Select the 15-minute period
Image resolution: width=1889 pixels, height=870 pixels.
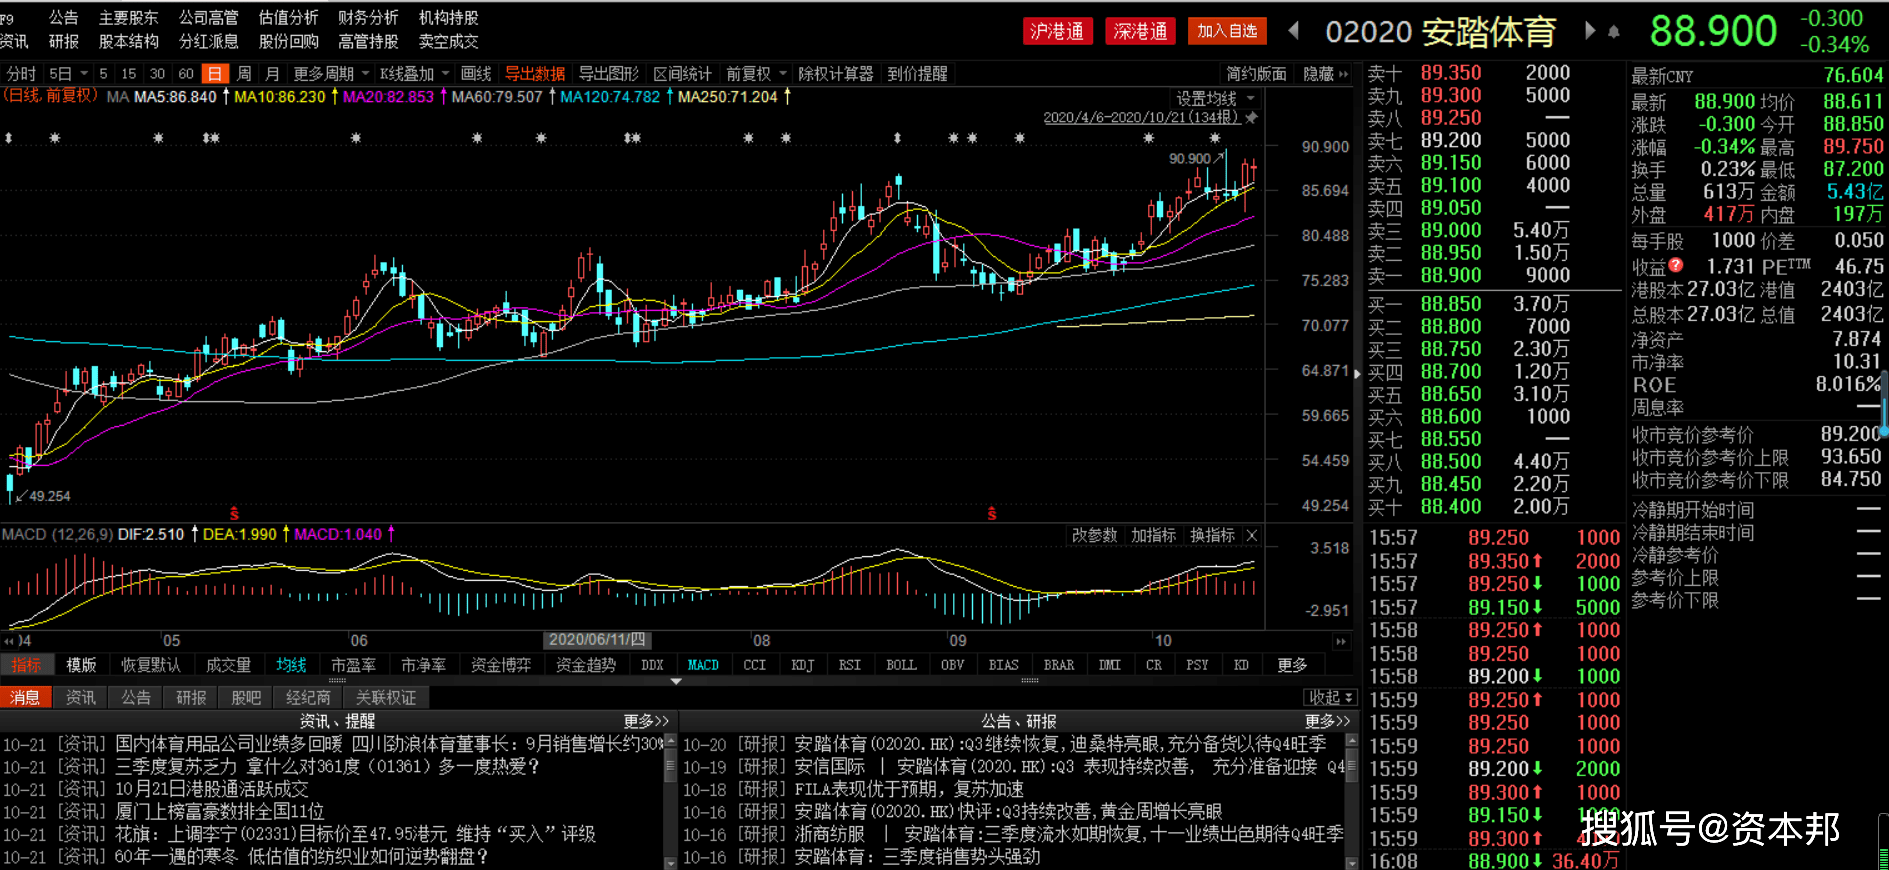129,74
